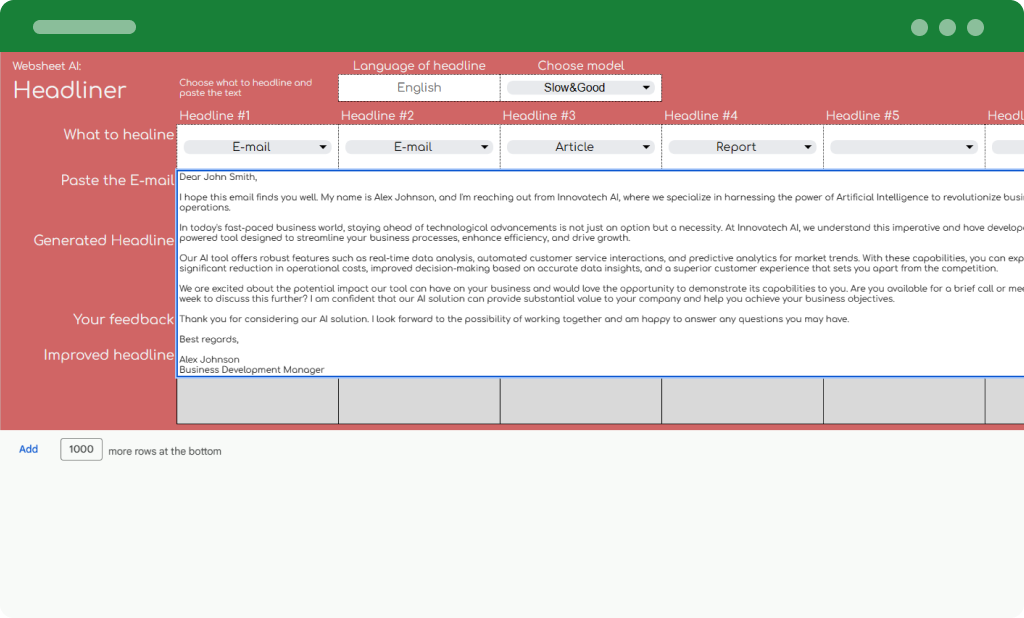Open the empty Headline #5 type dropdown
1024x618 pixels.
[904, 147]
